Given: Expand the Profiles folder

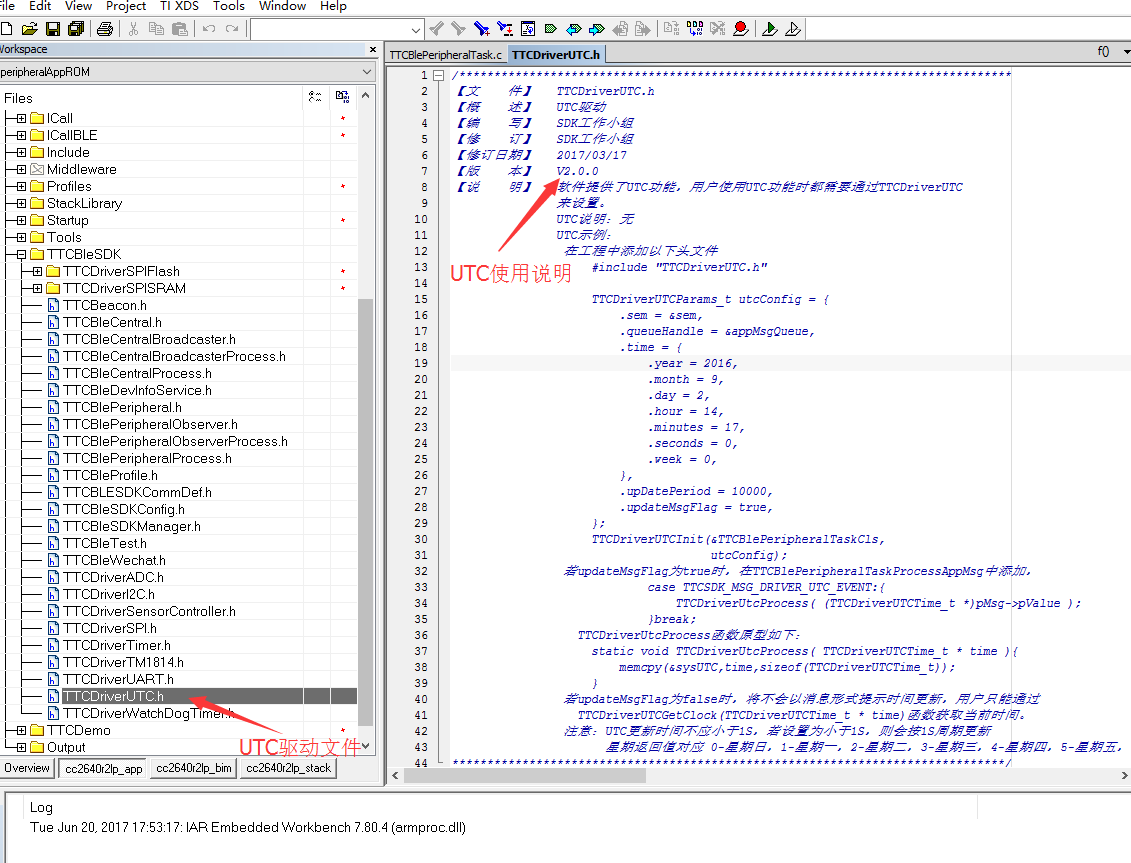Looking at the screenshot, I should point(21,186).
